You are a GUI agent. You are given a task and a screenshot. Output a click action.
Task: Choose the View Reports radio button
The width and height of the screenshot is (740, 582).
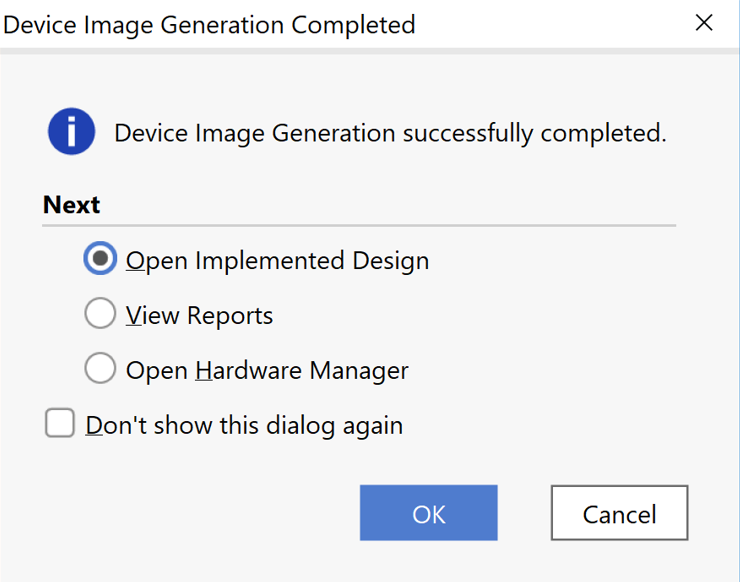pyautogui.click(x=100, y=315)
